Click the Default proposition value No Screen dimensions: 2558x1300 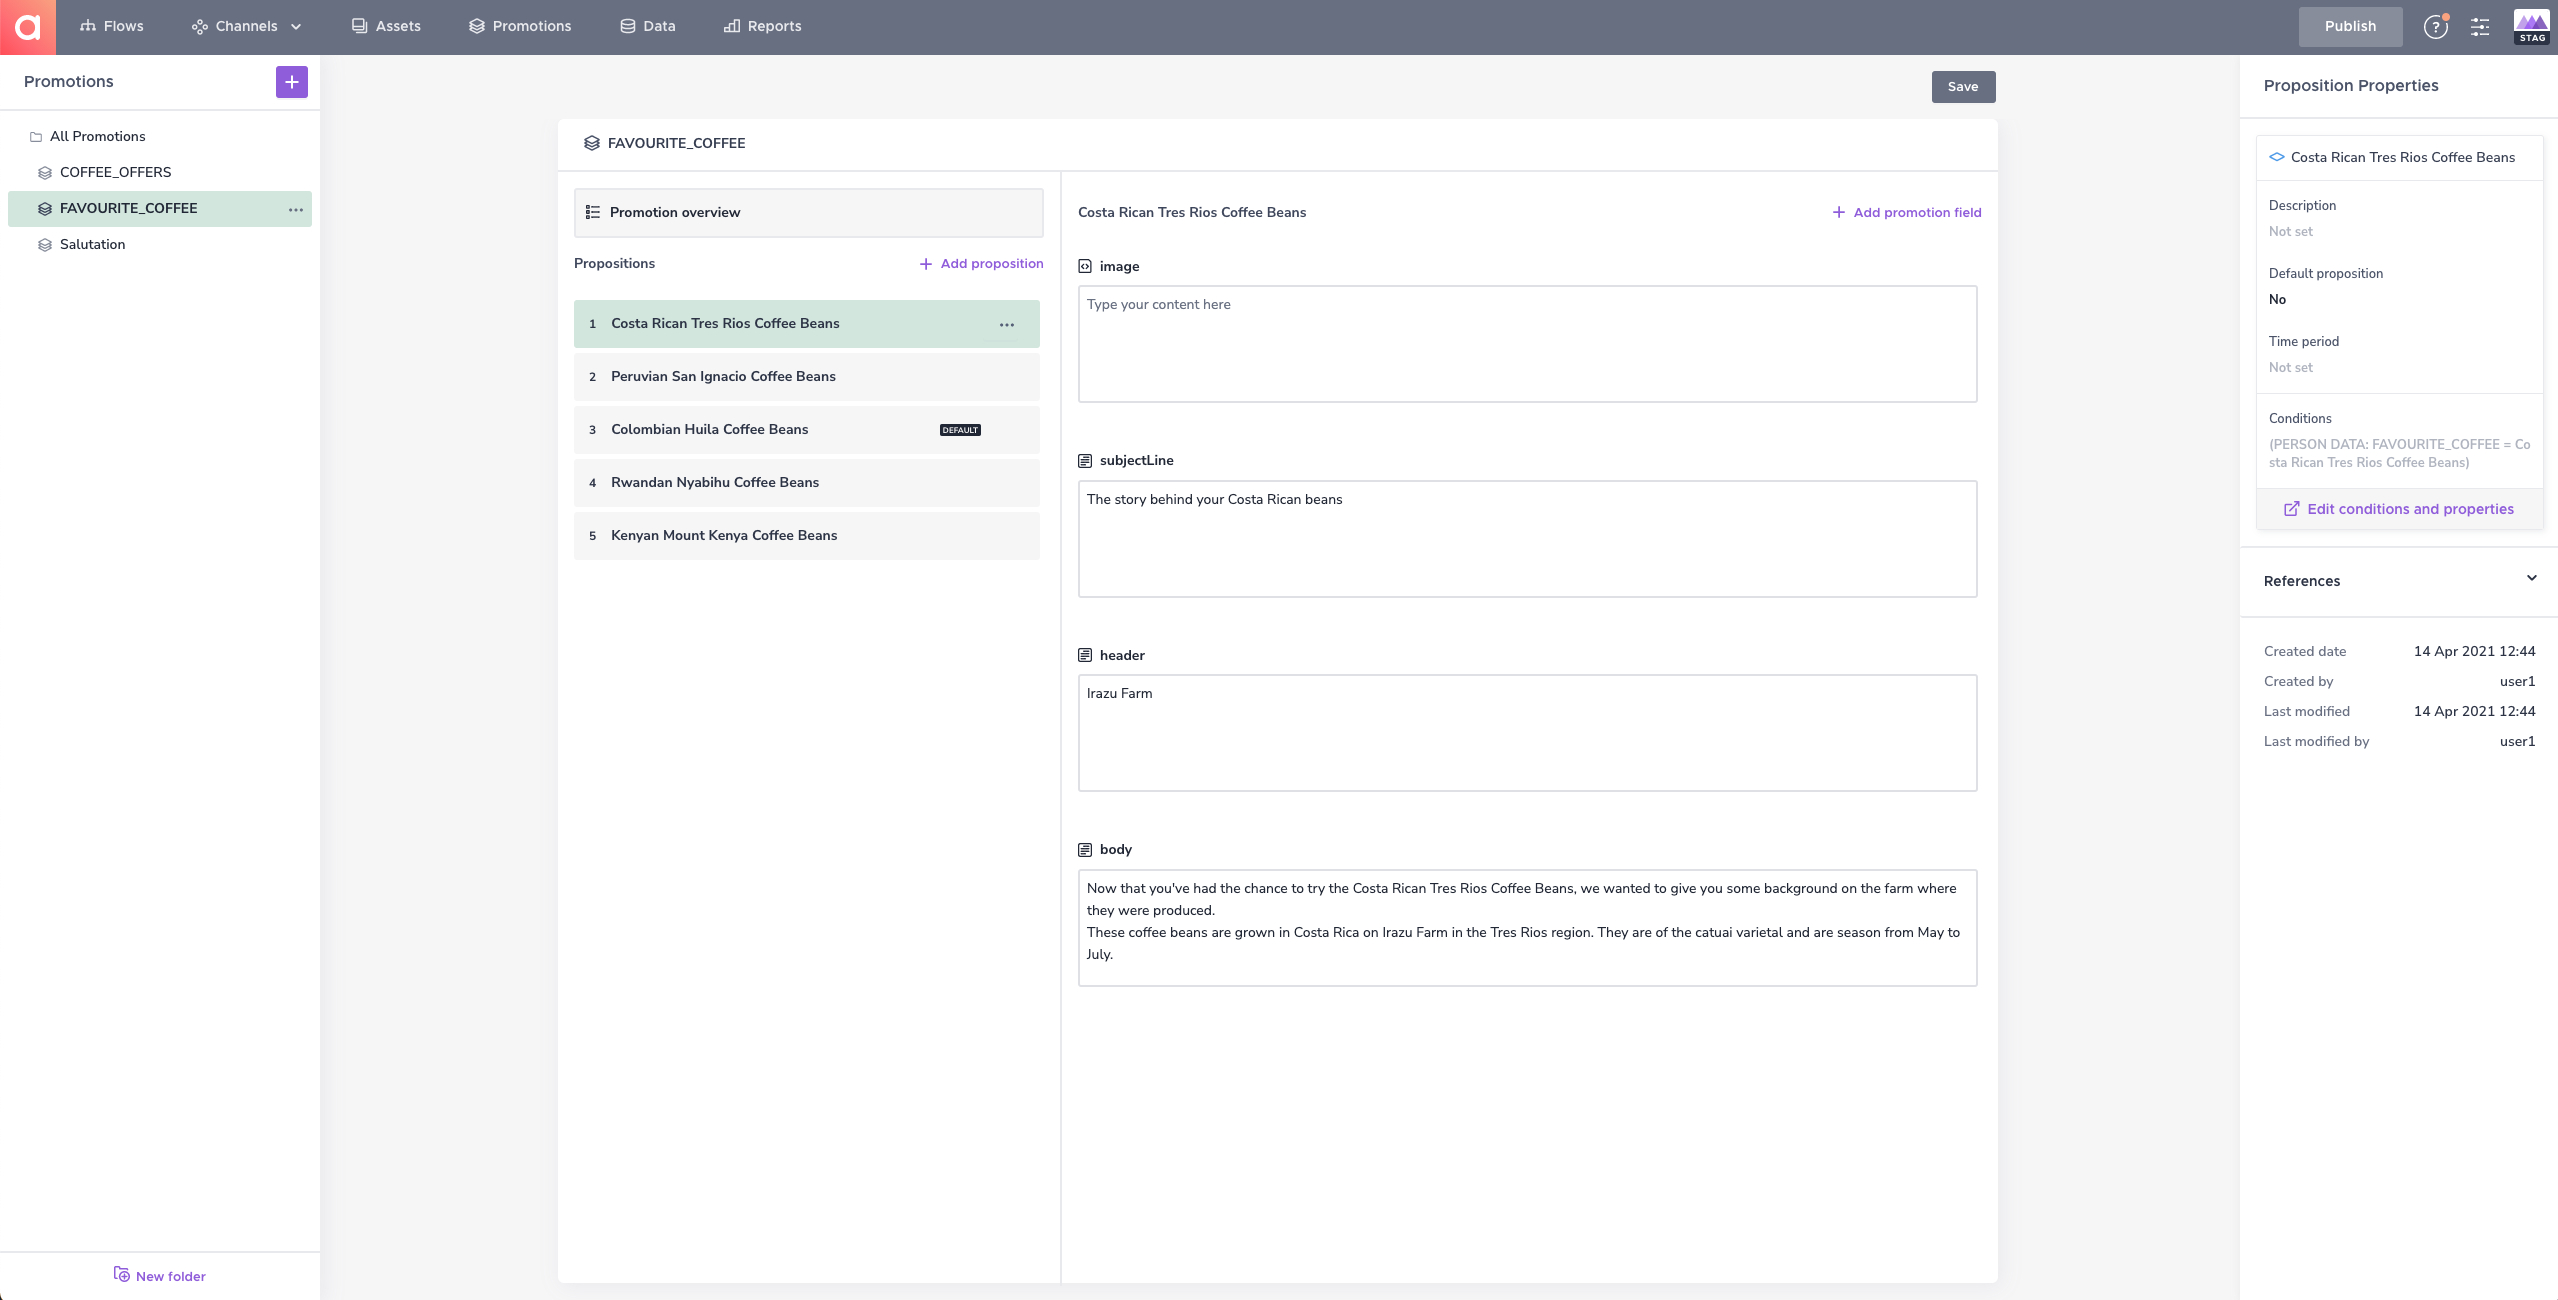tap(2278, 299)
